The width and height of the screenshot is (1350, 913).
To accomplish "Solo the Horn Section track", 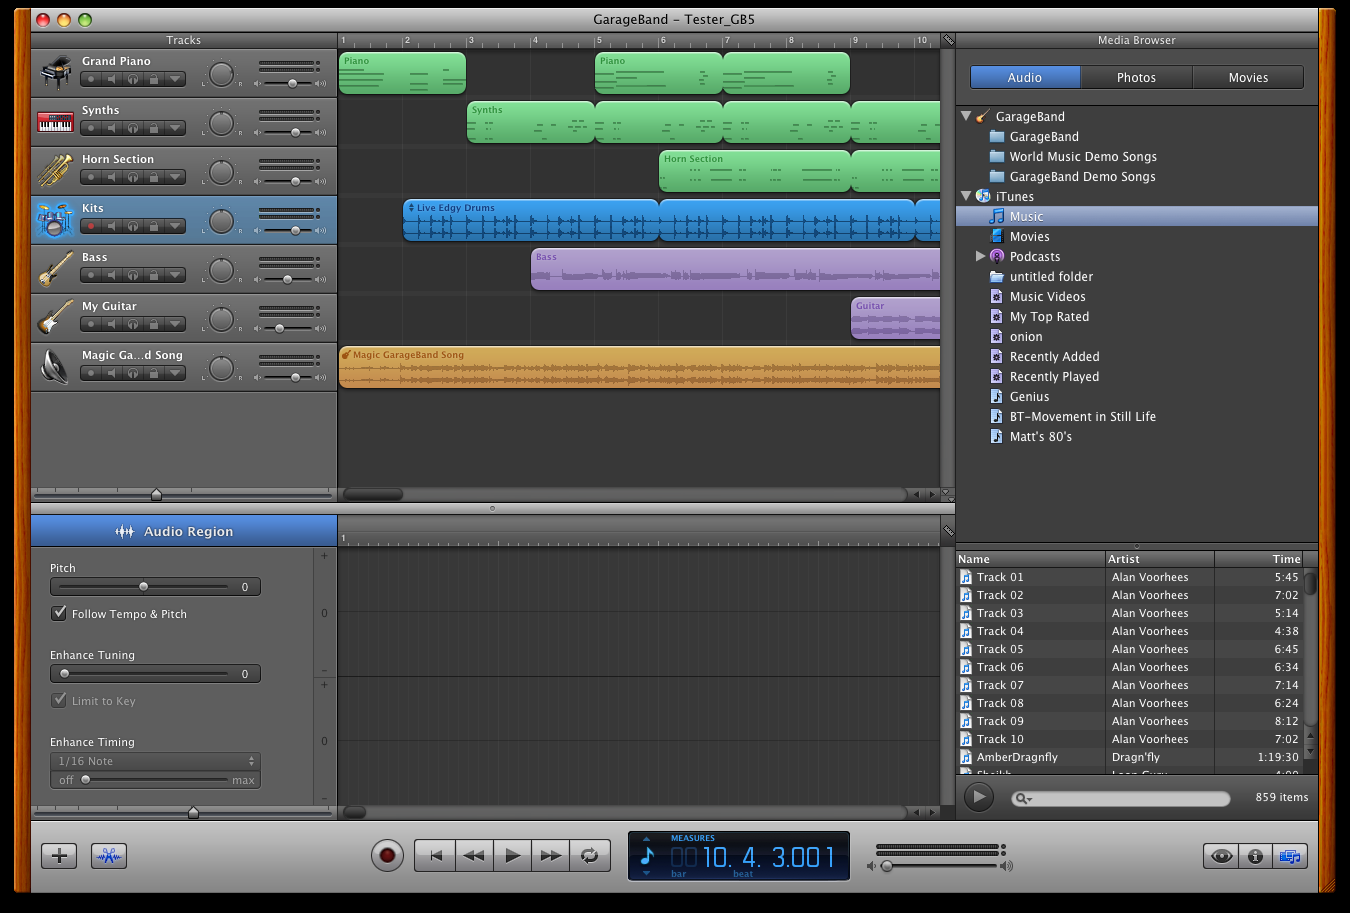I will [x=133, y=177].
